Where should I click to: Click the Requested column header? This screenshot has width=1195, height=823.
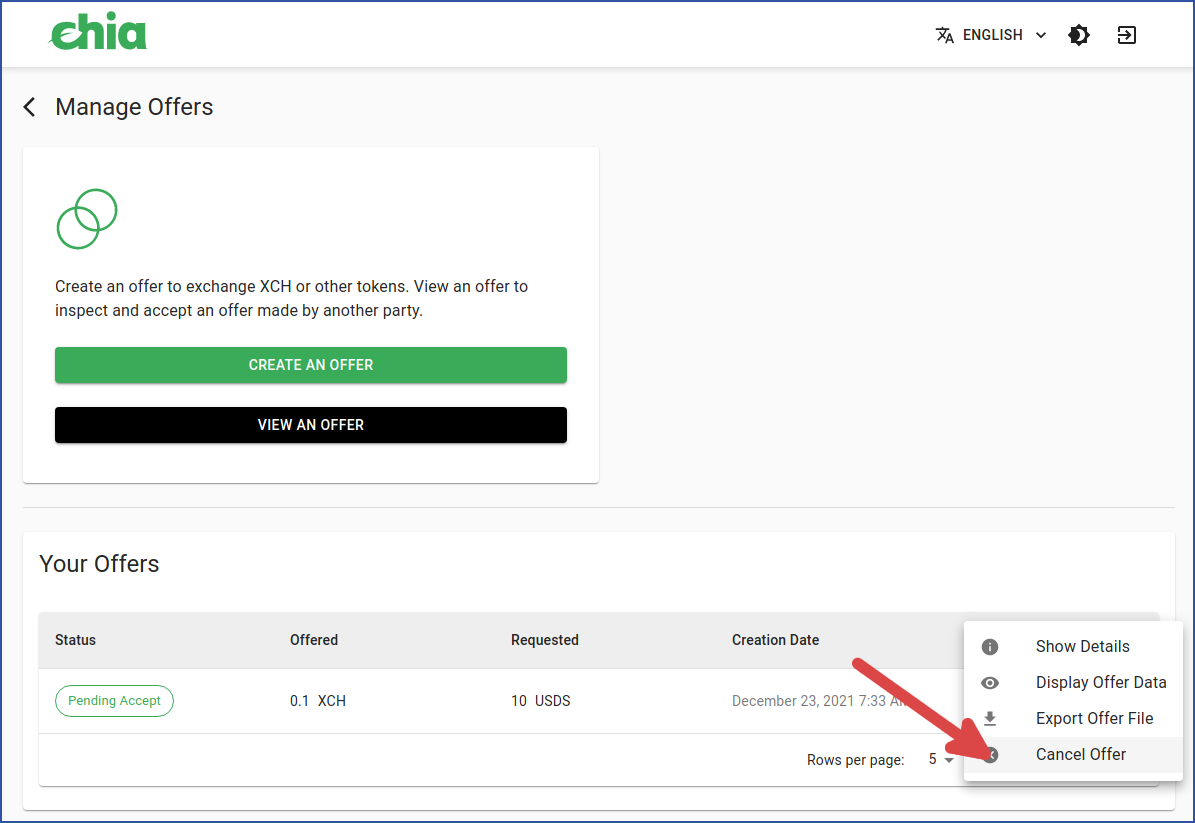545,640
